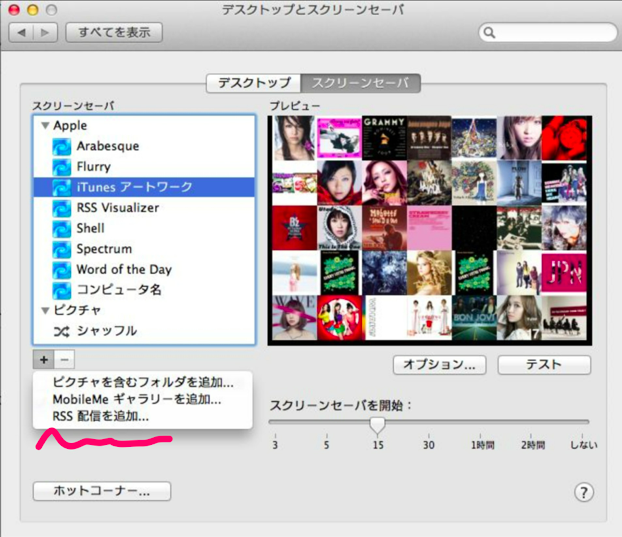Screen dimensions: 622x537
Task: Click the 2時間 slider label
Action: coord(533,445)
